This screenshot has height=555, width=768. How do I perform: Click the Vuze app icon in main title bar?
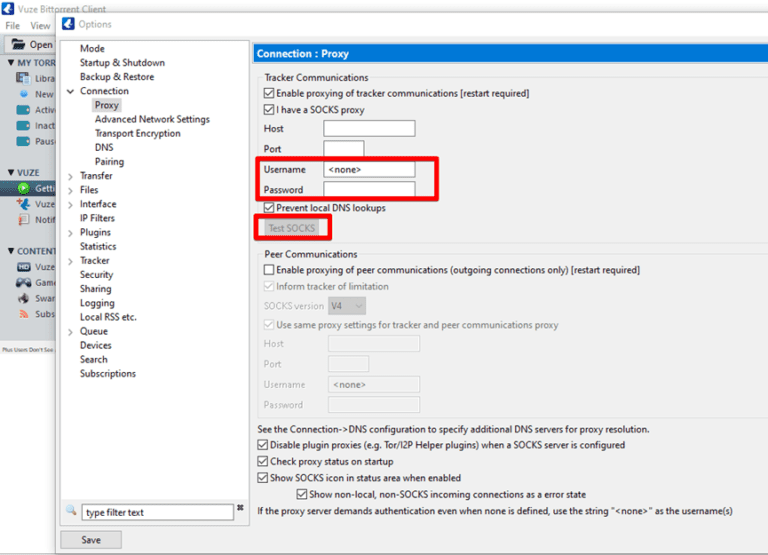(7, 8)
